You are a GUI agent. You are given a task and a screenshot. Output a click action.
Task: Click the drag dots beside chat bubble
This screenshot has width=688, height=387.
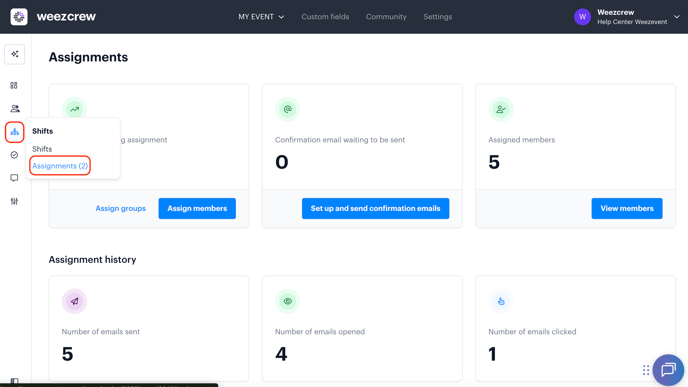(x=646, y=370)
